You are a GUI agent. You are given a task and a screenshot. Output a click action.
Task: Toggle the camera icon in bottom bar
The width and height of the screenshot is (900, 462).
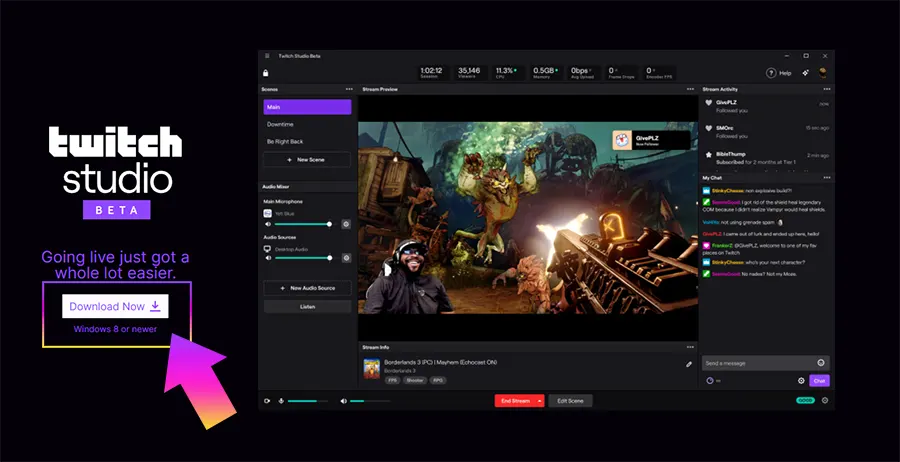tap(267, 401)
